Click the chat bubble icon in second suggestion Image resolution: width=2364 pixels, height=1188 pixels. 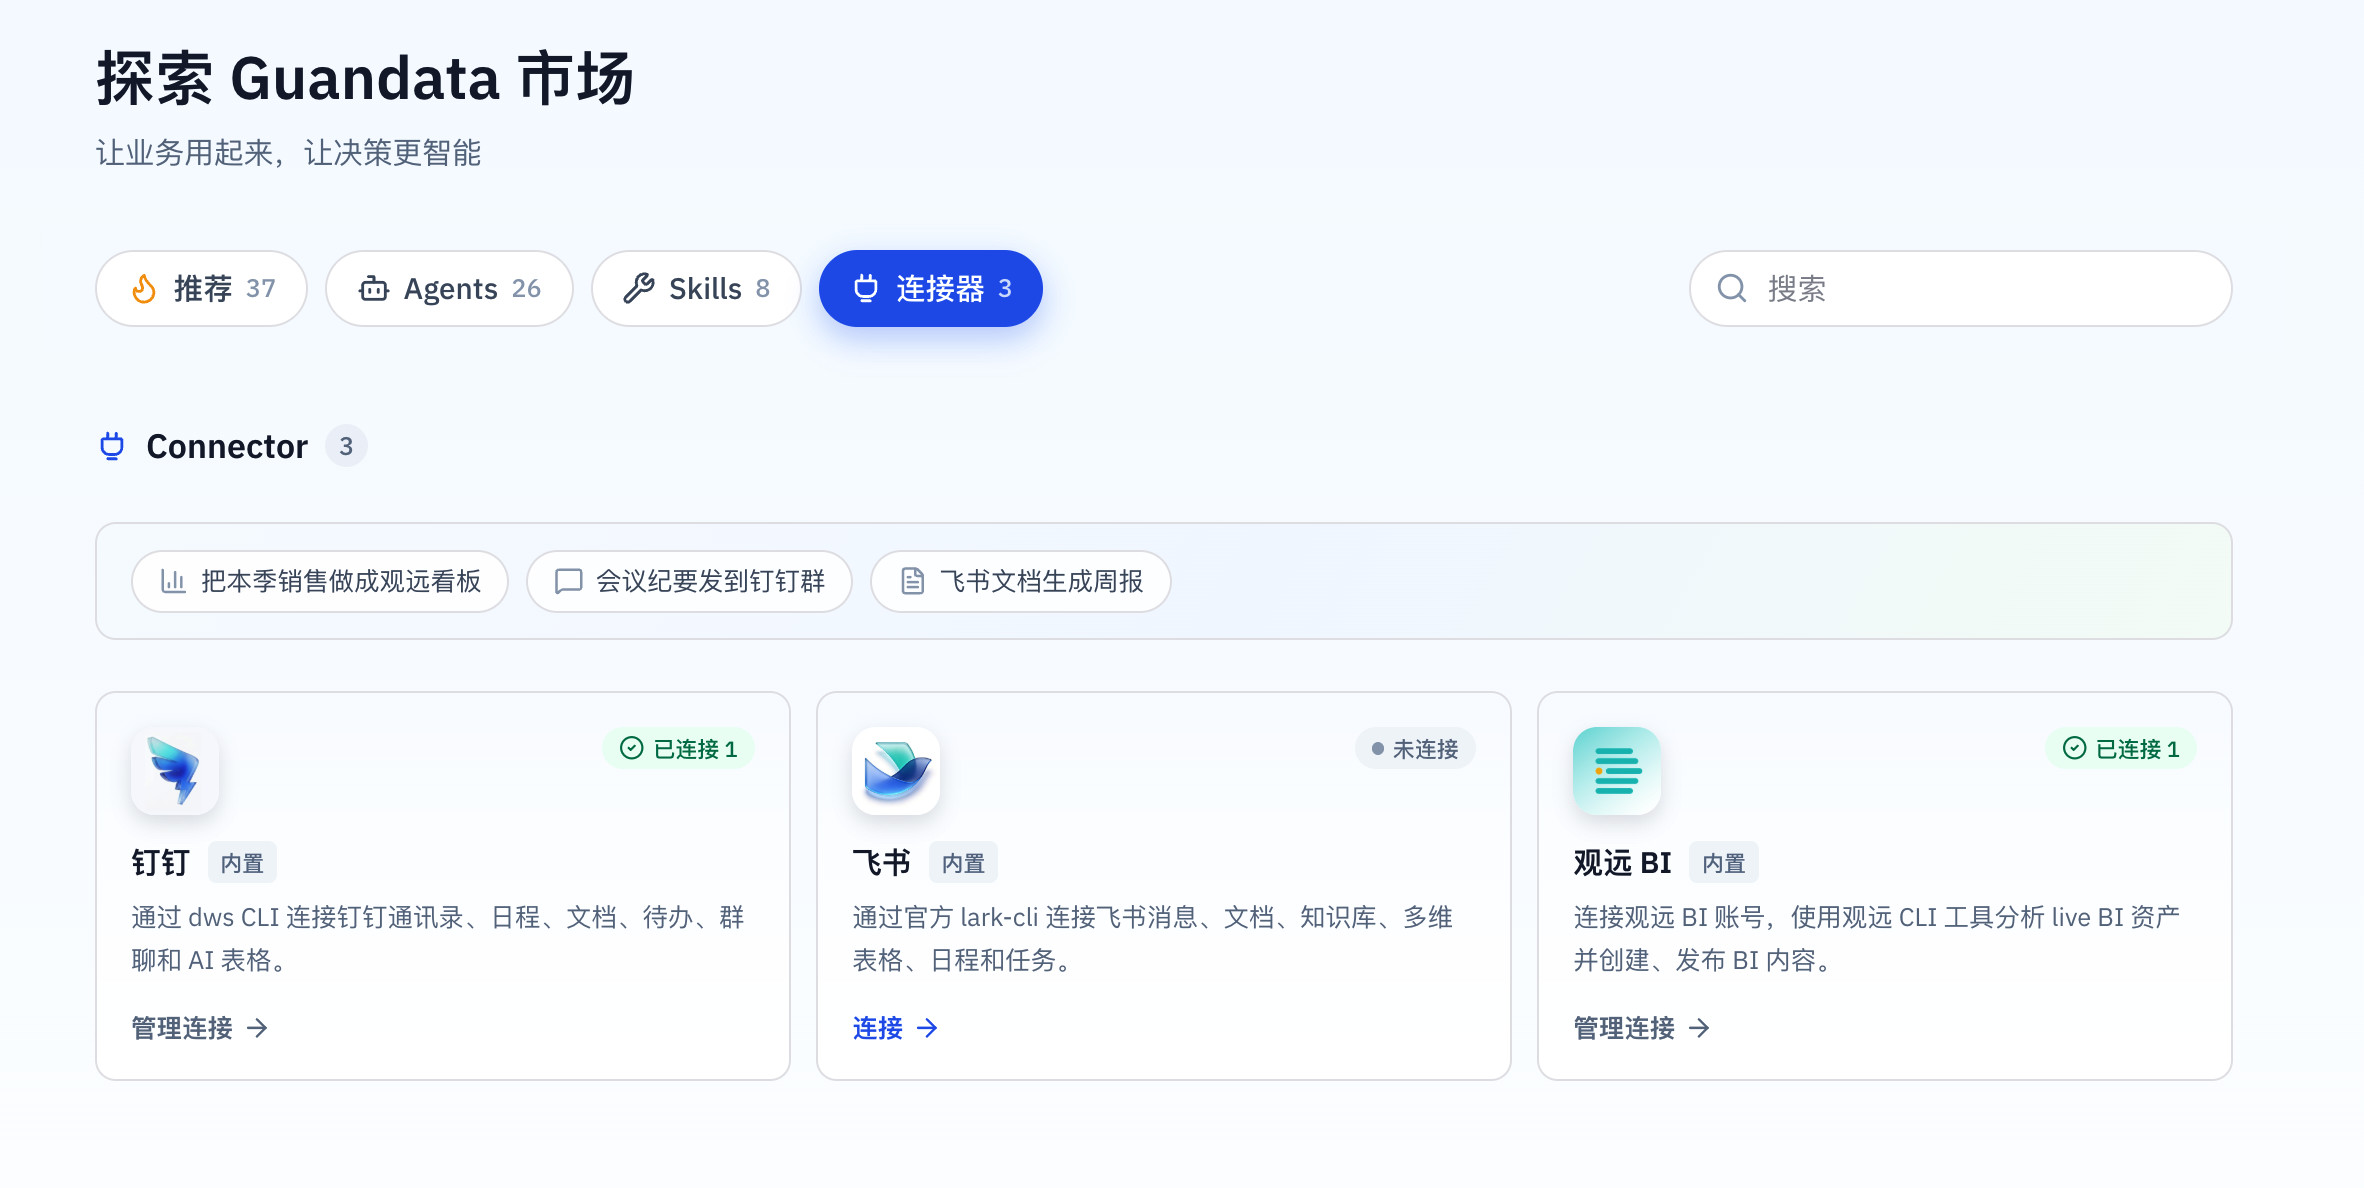568,581
